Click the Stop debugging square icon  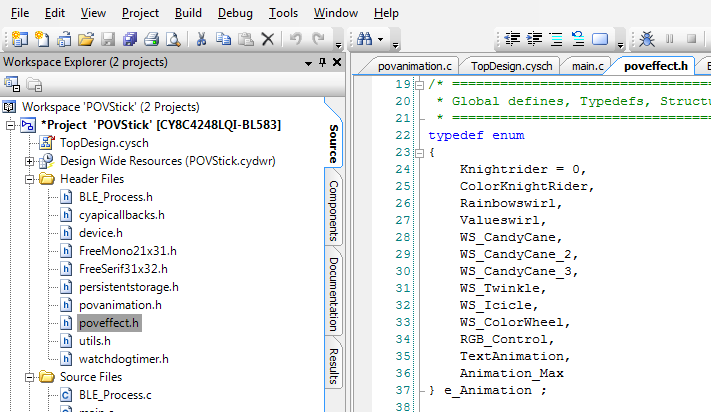(691, 39)
